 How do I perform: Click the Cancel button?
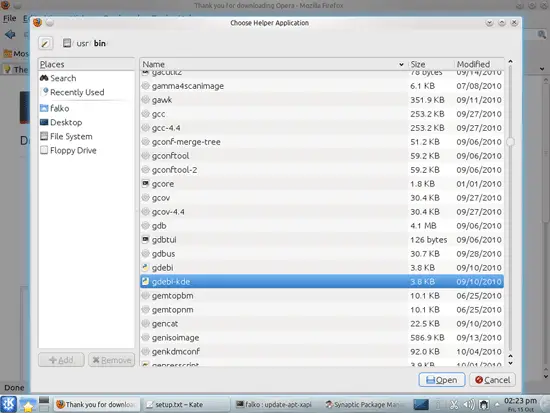tap(492, 380)
